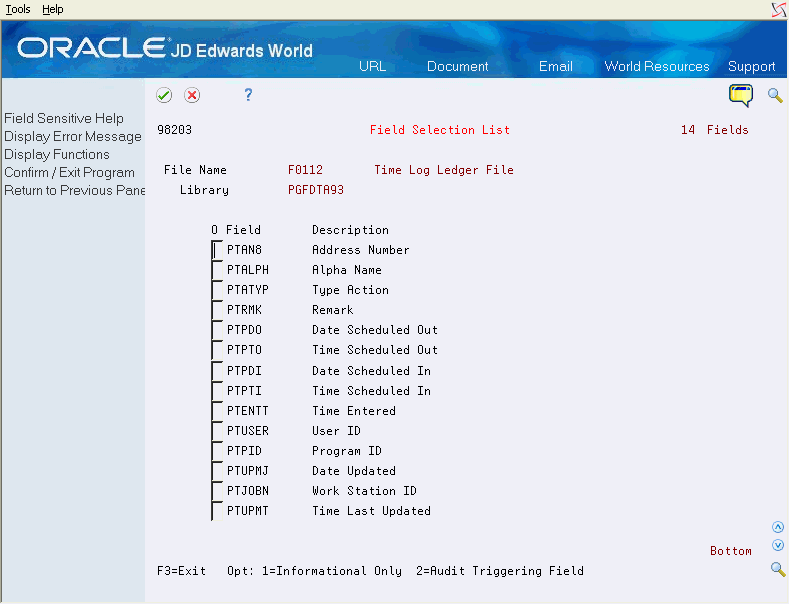789x604 pixels.
Task: Click the Work Station ID description
Action: (364, 491)
